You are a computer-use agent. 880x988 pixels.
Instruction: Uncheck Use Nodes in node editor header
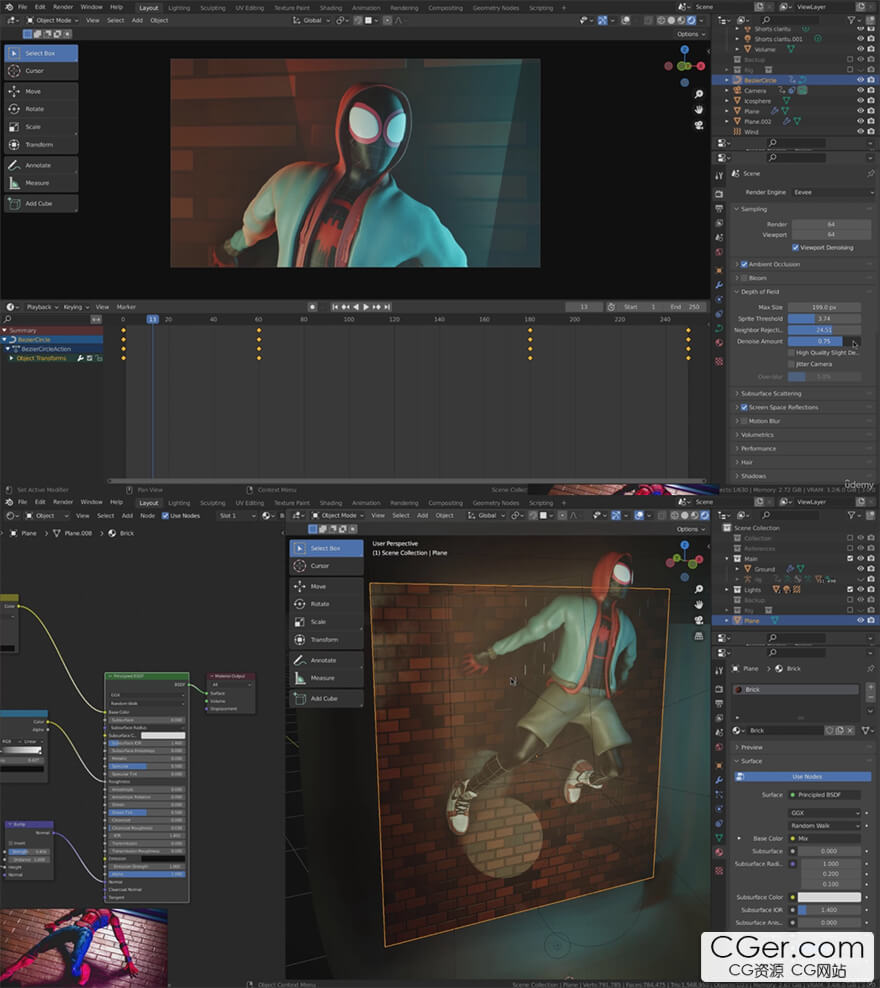click(165, 515)
